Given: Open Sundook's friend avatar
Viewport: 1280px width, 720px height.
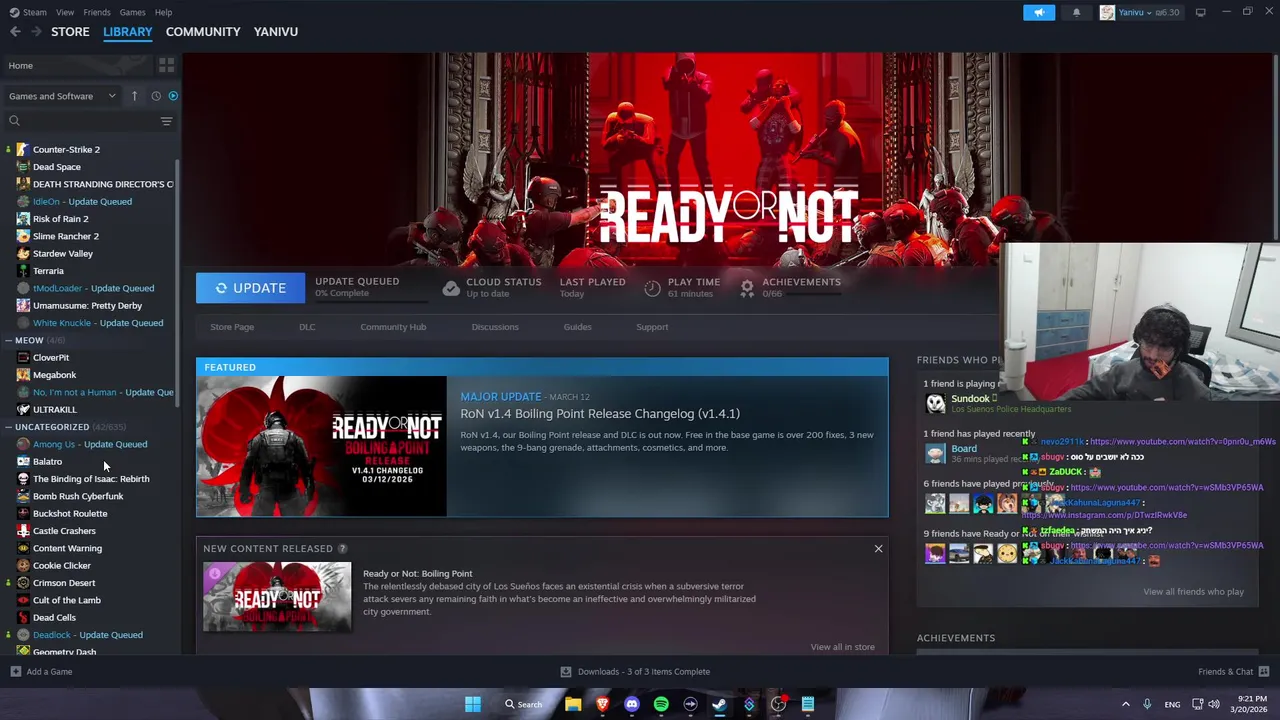Looking at the screenshot, I should [935, 403].
